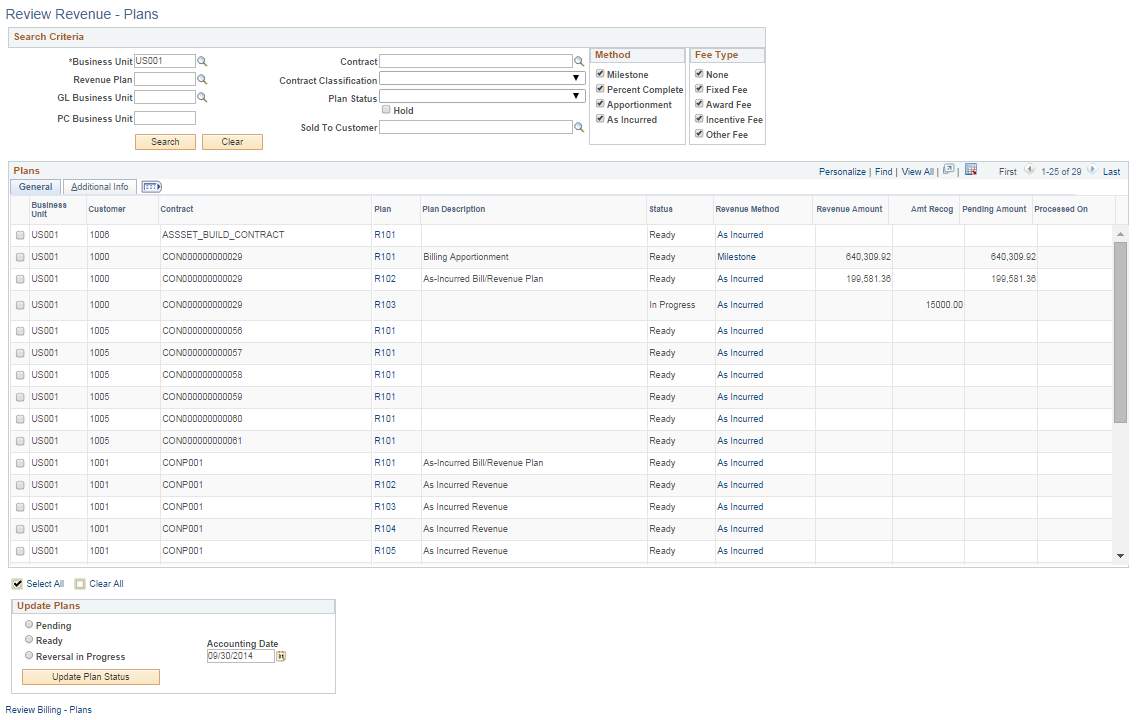1137x720 pixels.
Task: Disable the Fixed Fee type checkbox
Action: [697, 89]
